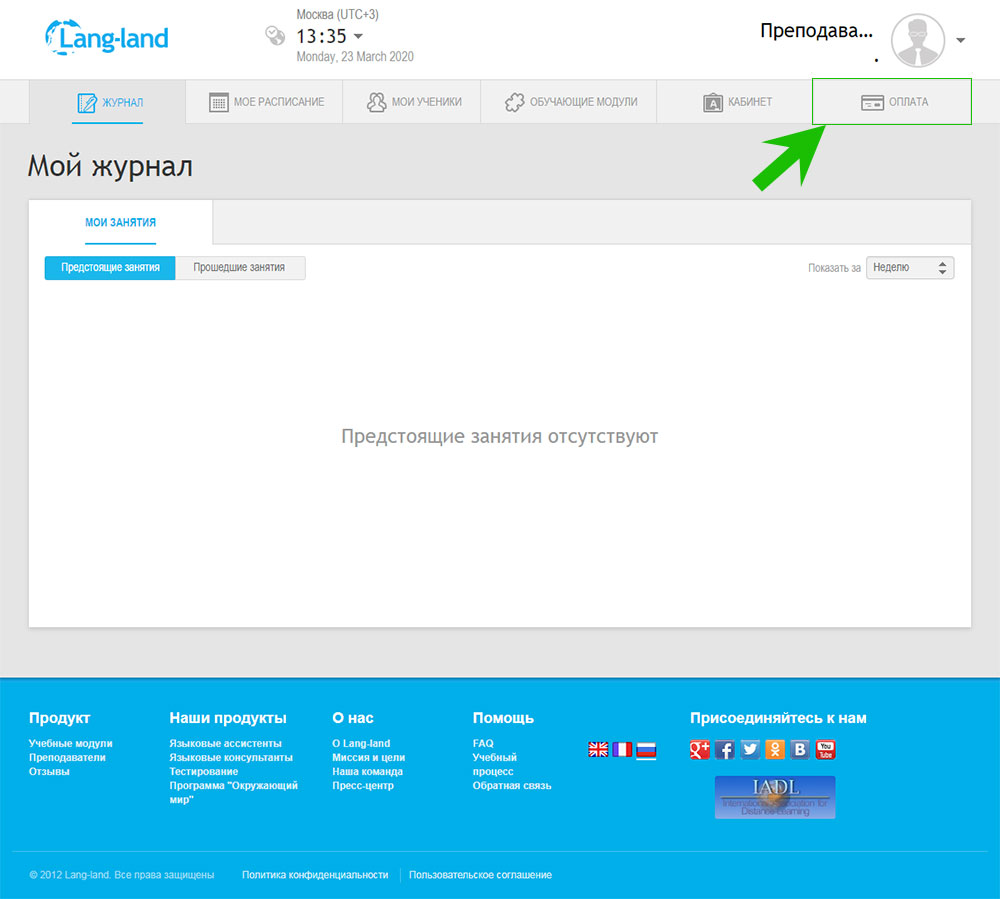Image resolution: width=1000 pixels, height=899 pixels.
Task: Switch language to English flag
Action: [x=598, y=749]
